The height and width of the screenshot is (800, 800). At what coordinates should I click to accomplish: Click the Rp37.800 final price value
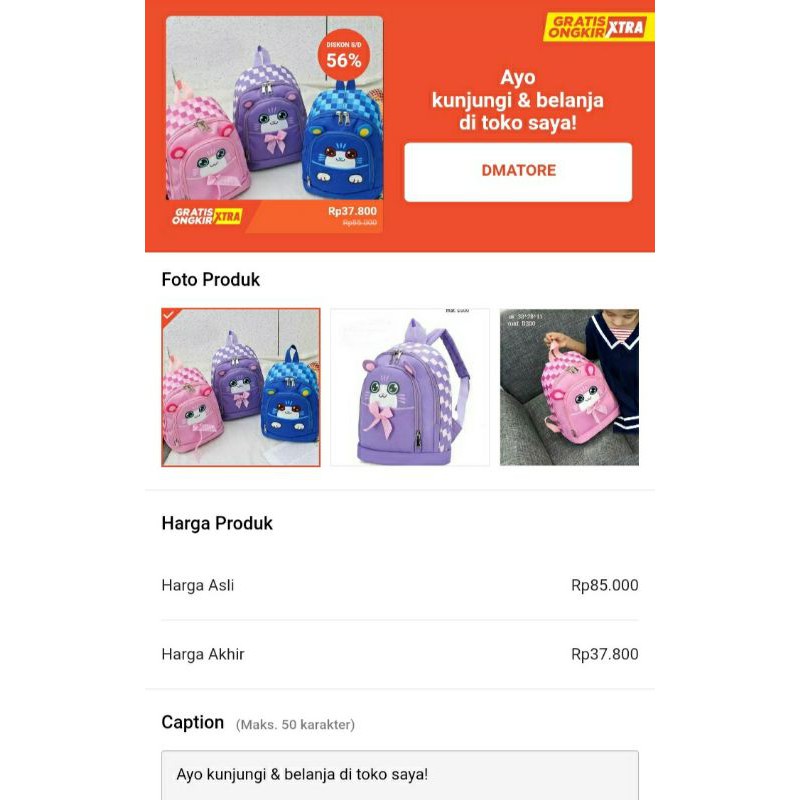(x=605, y=654)
